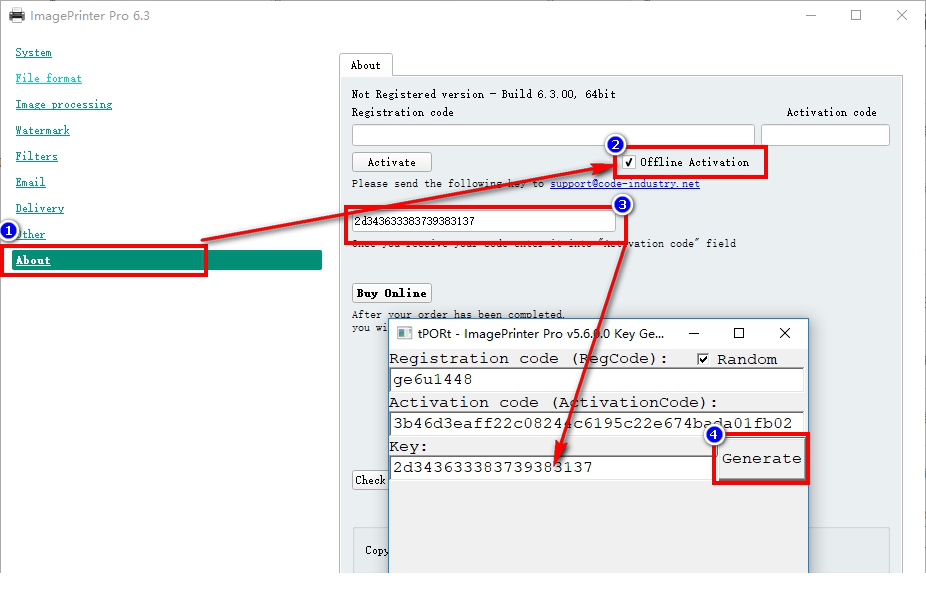Click the 'Key:' label in keygen
This screenshot has width=926, height=595.
[x=408, y=447]
